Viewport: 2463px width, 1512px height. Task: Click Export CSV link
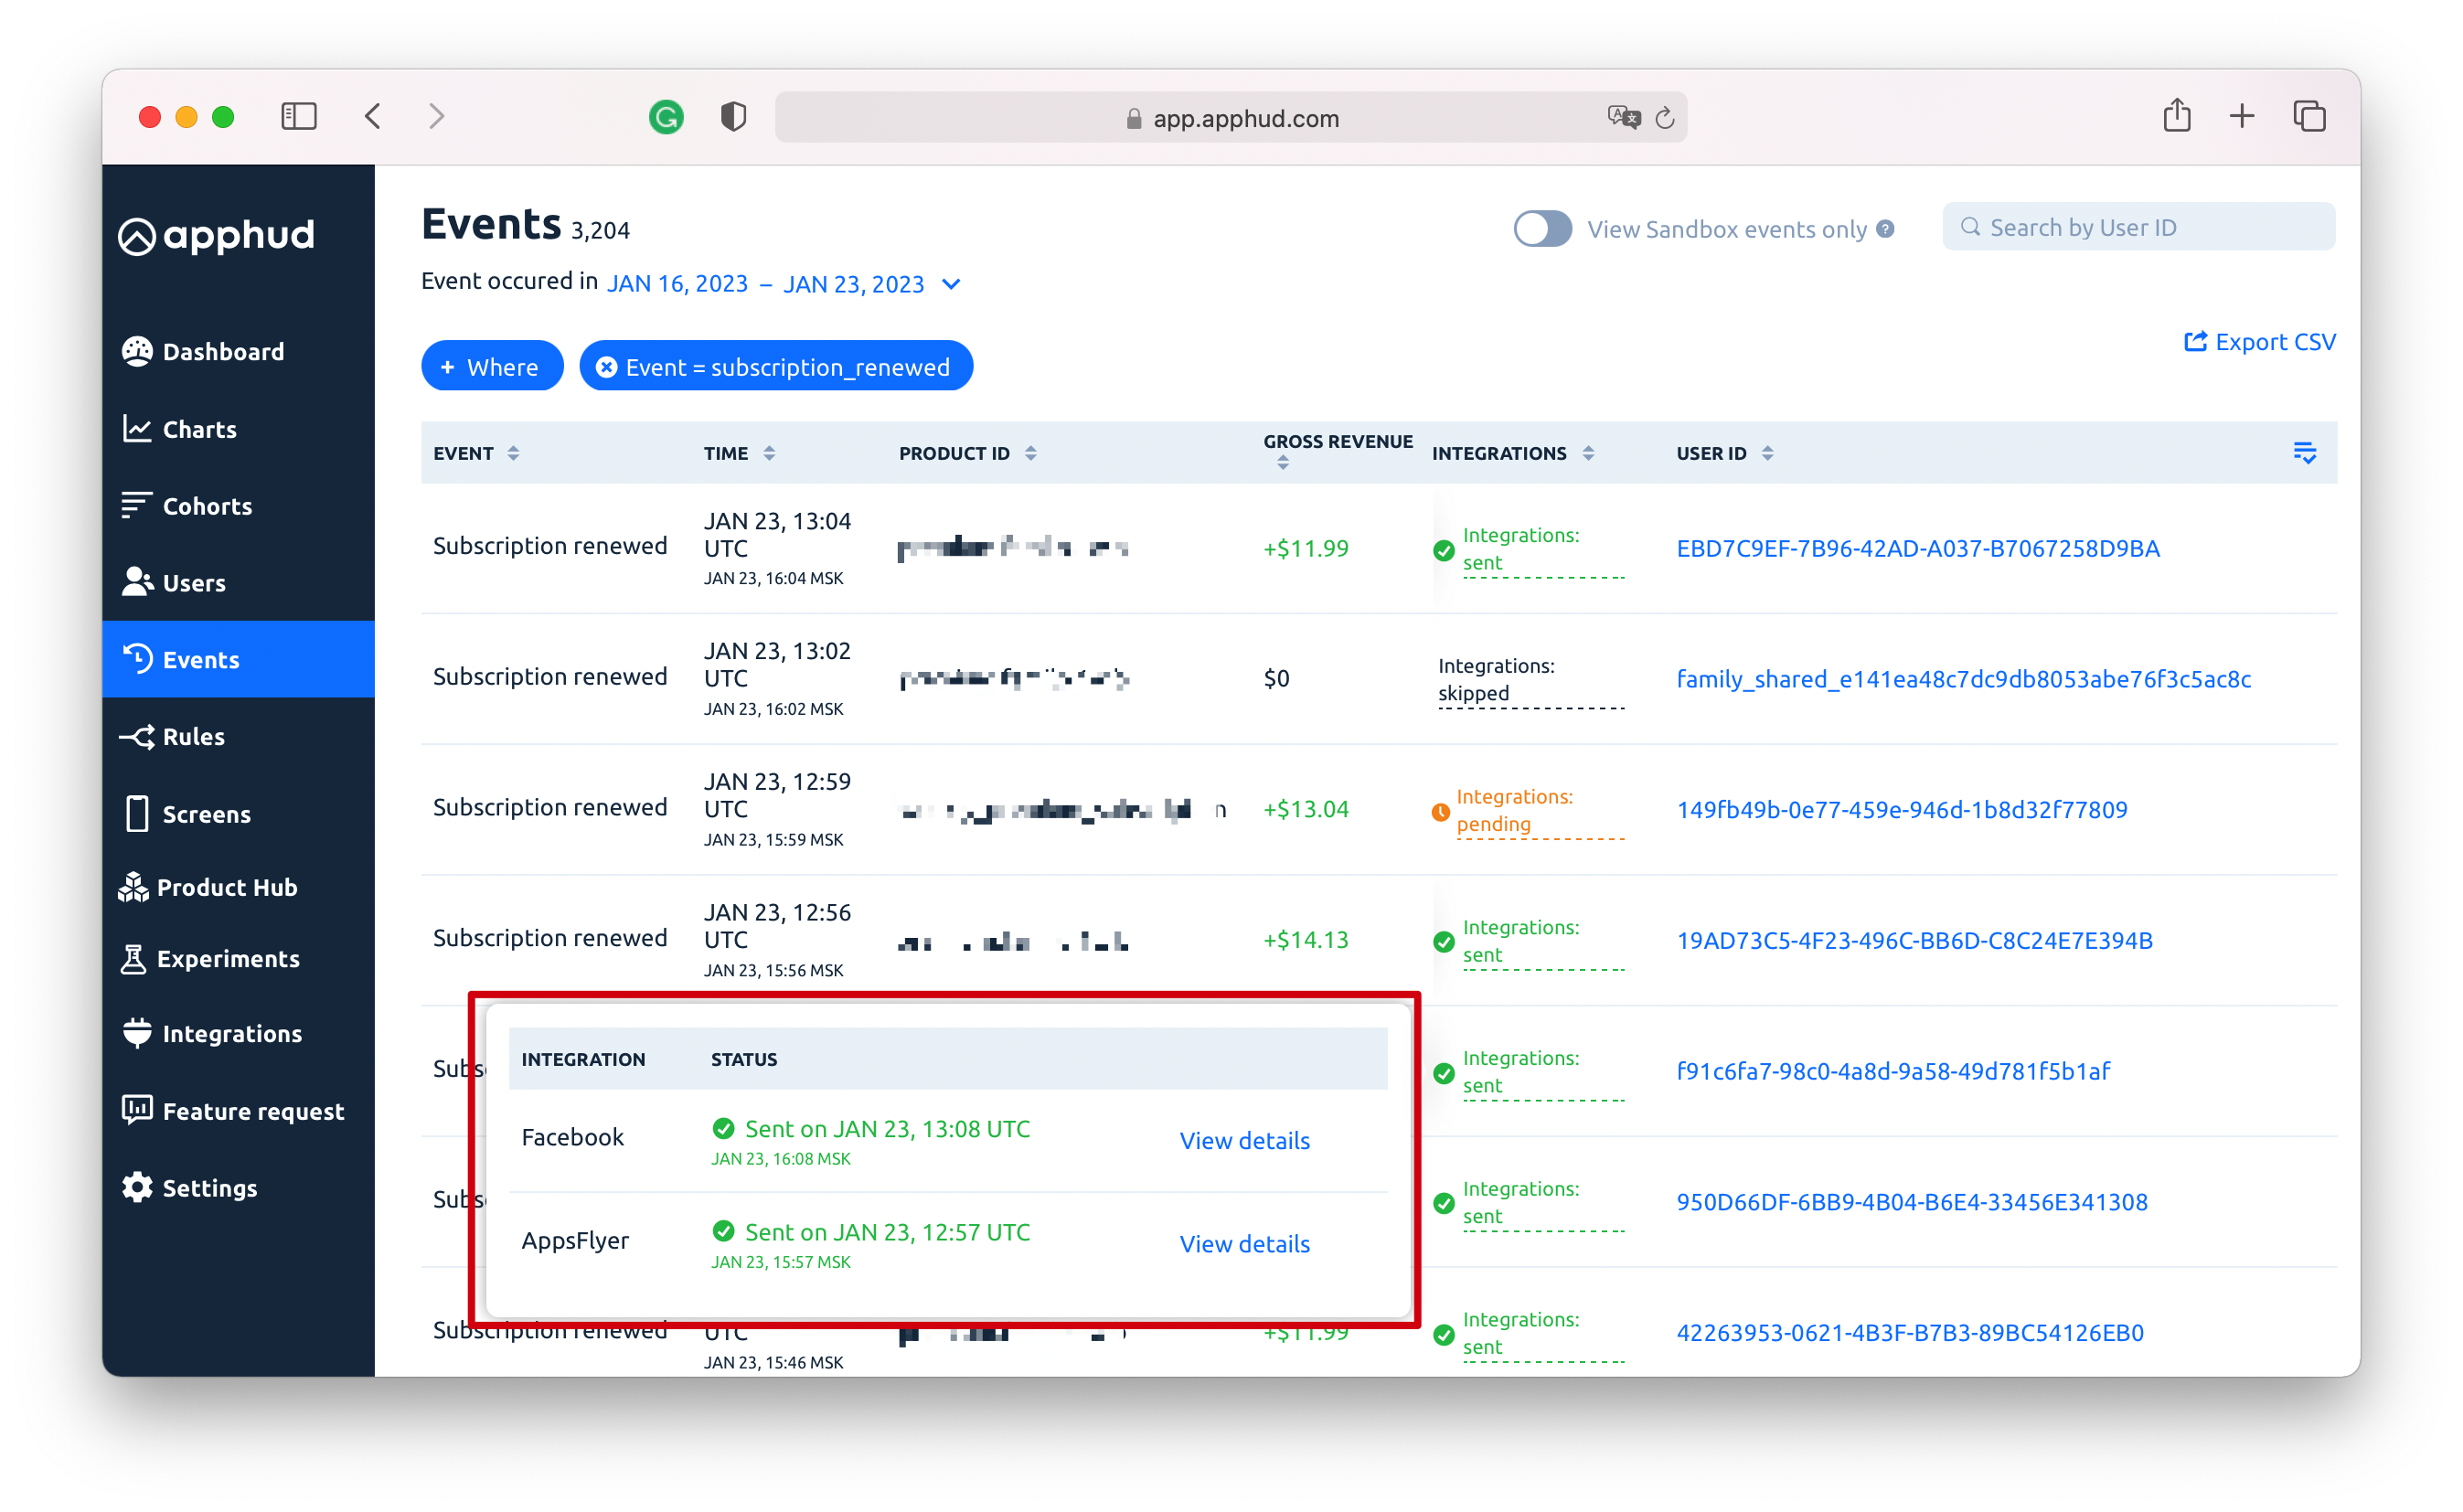2260,342
